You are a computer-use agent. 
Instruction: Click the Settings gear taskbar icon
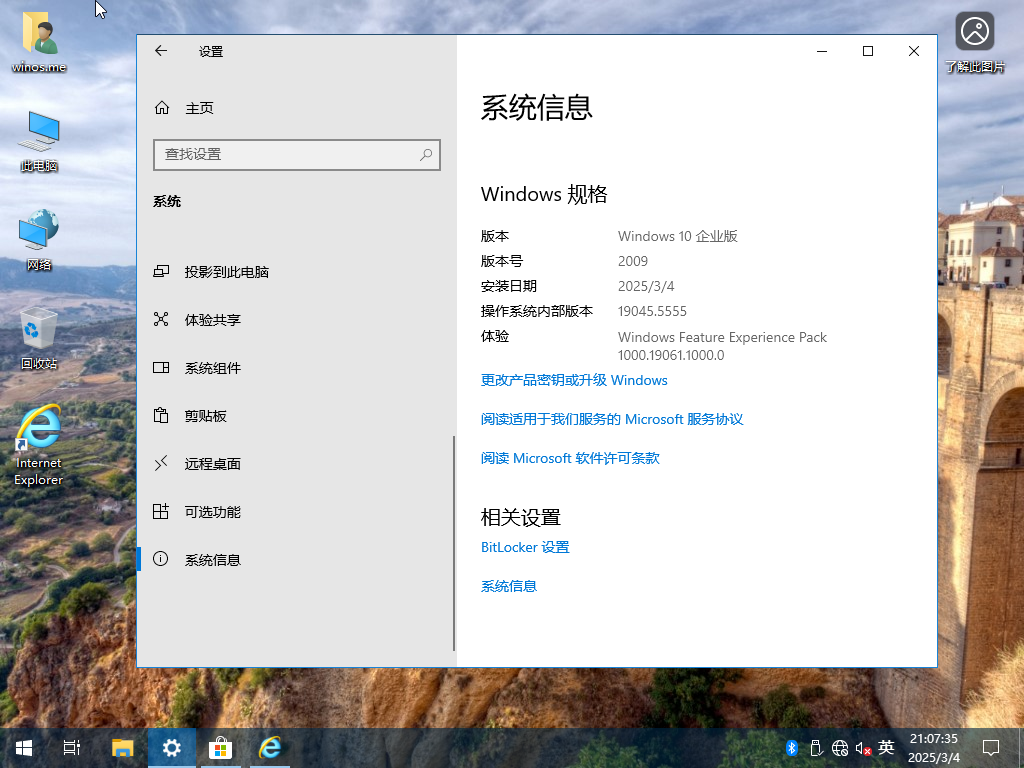pos(172,748)
